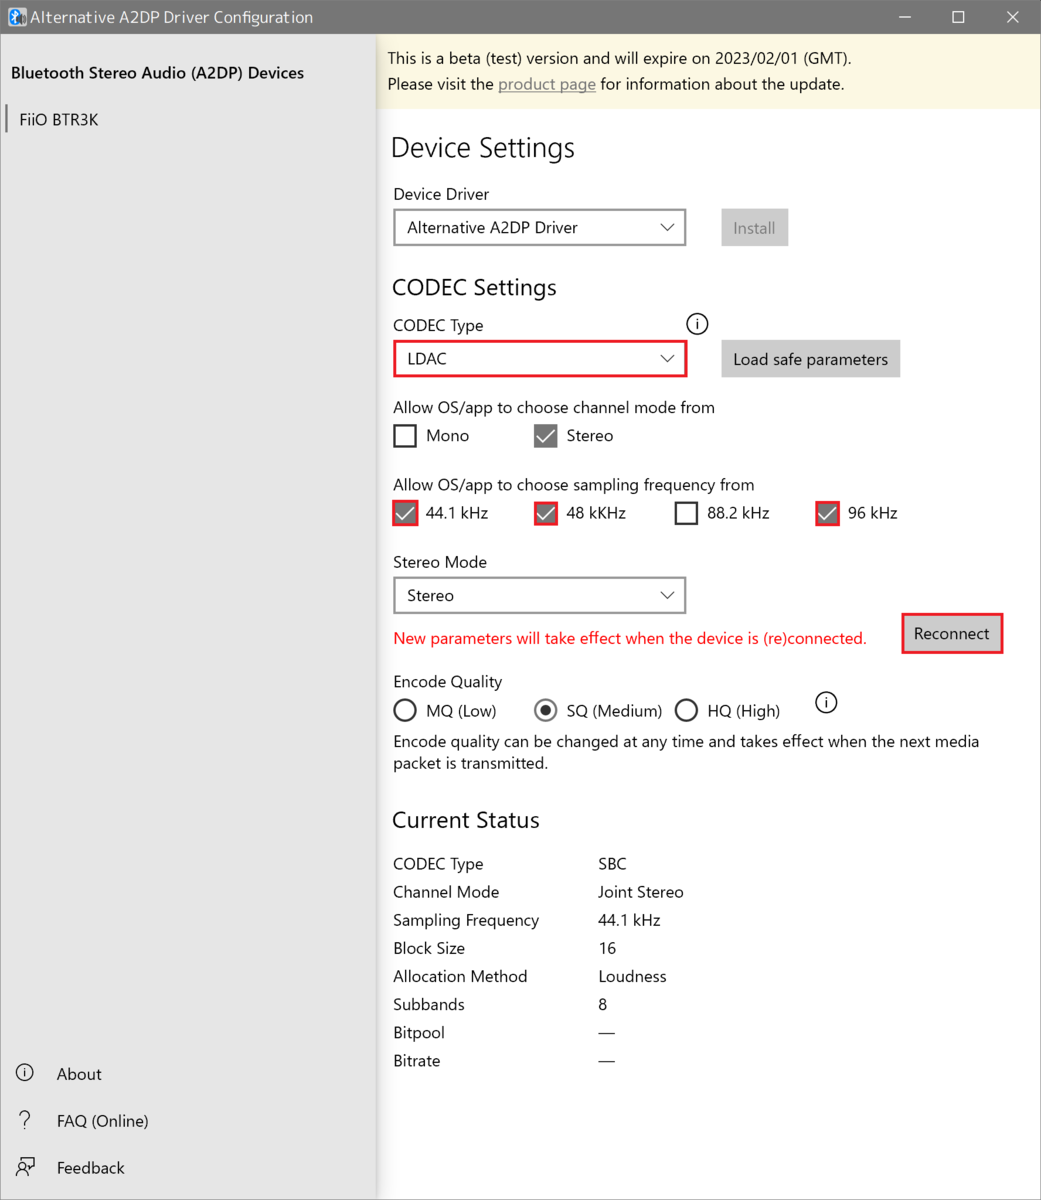The image size is (1041, 1200).
Task: Click the Bitpool status label
Action: [419, 1033]
